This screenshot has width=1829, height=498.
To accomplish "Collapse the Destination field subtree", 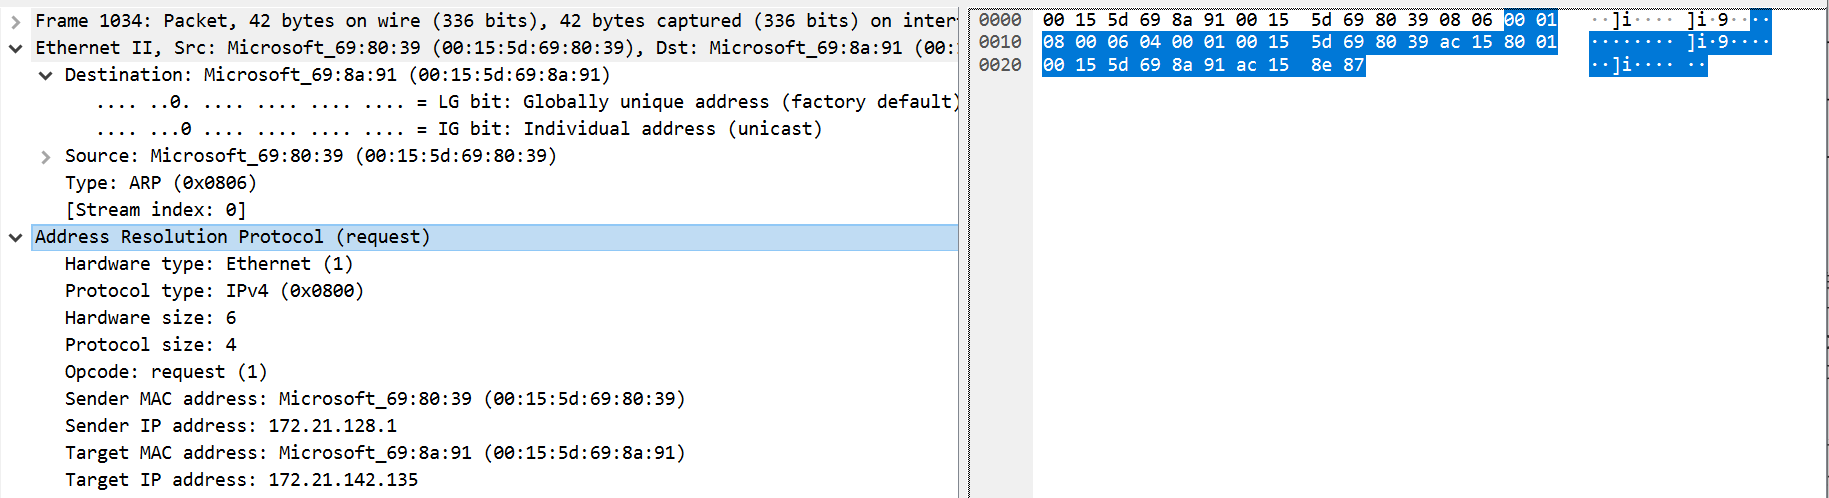I will (x=45, y=75).
